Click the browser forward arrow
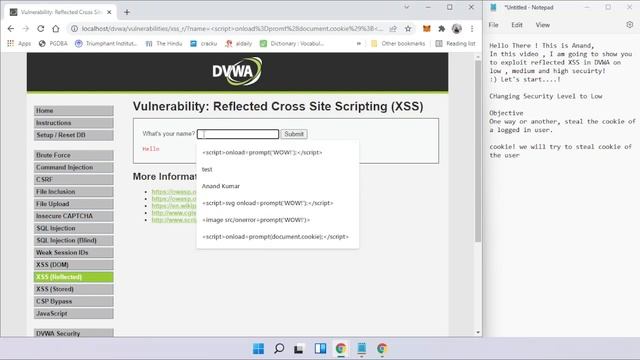This screenshot has height=360, width=640. [x=25, y=29]
